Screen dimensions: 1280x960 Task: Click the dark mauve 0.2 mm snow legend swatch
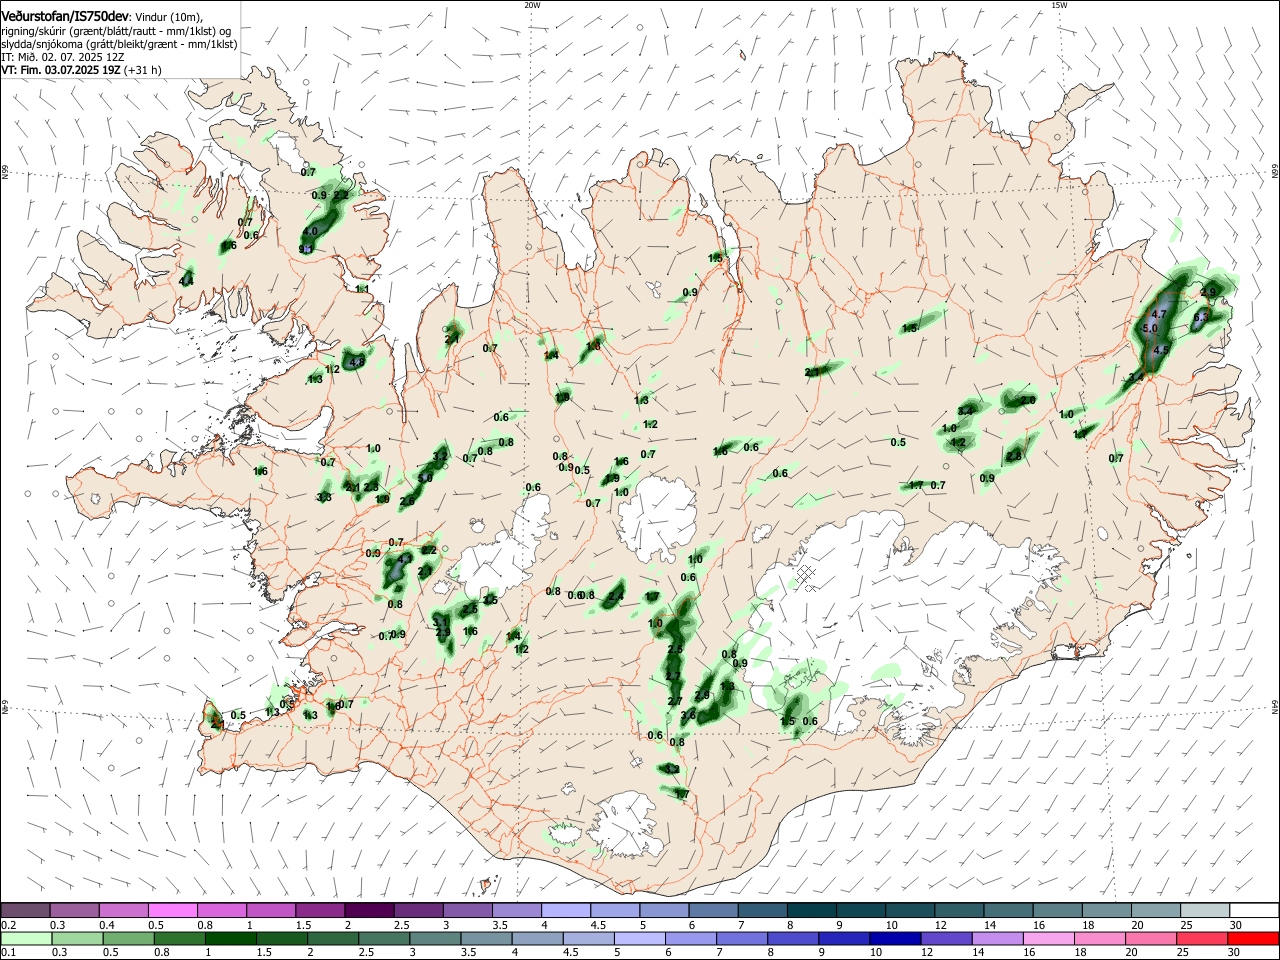pos(25,910)
